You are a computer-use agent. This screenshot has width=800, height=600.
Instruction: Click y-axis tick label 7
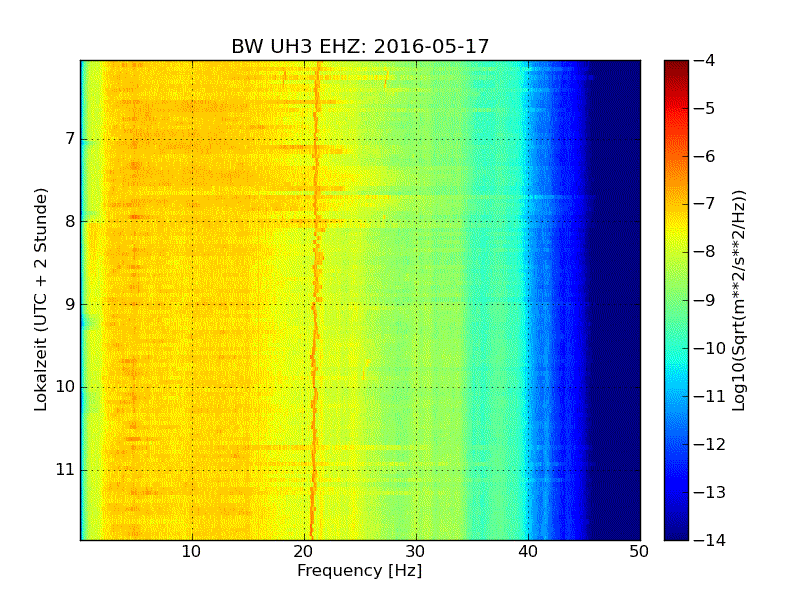coord(70,139)
